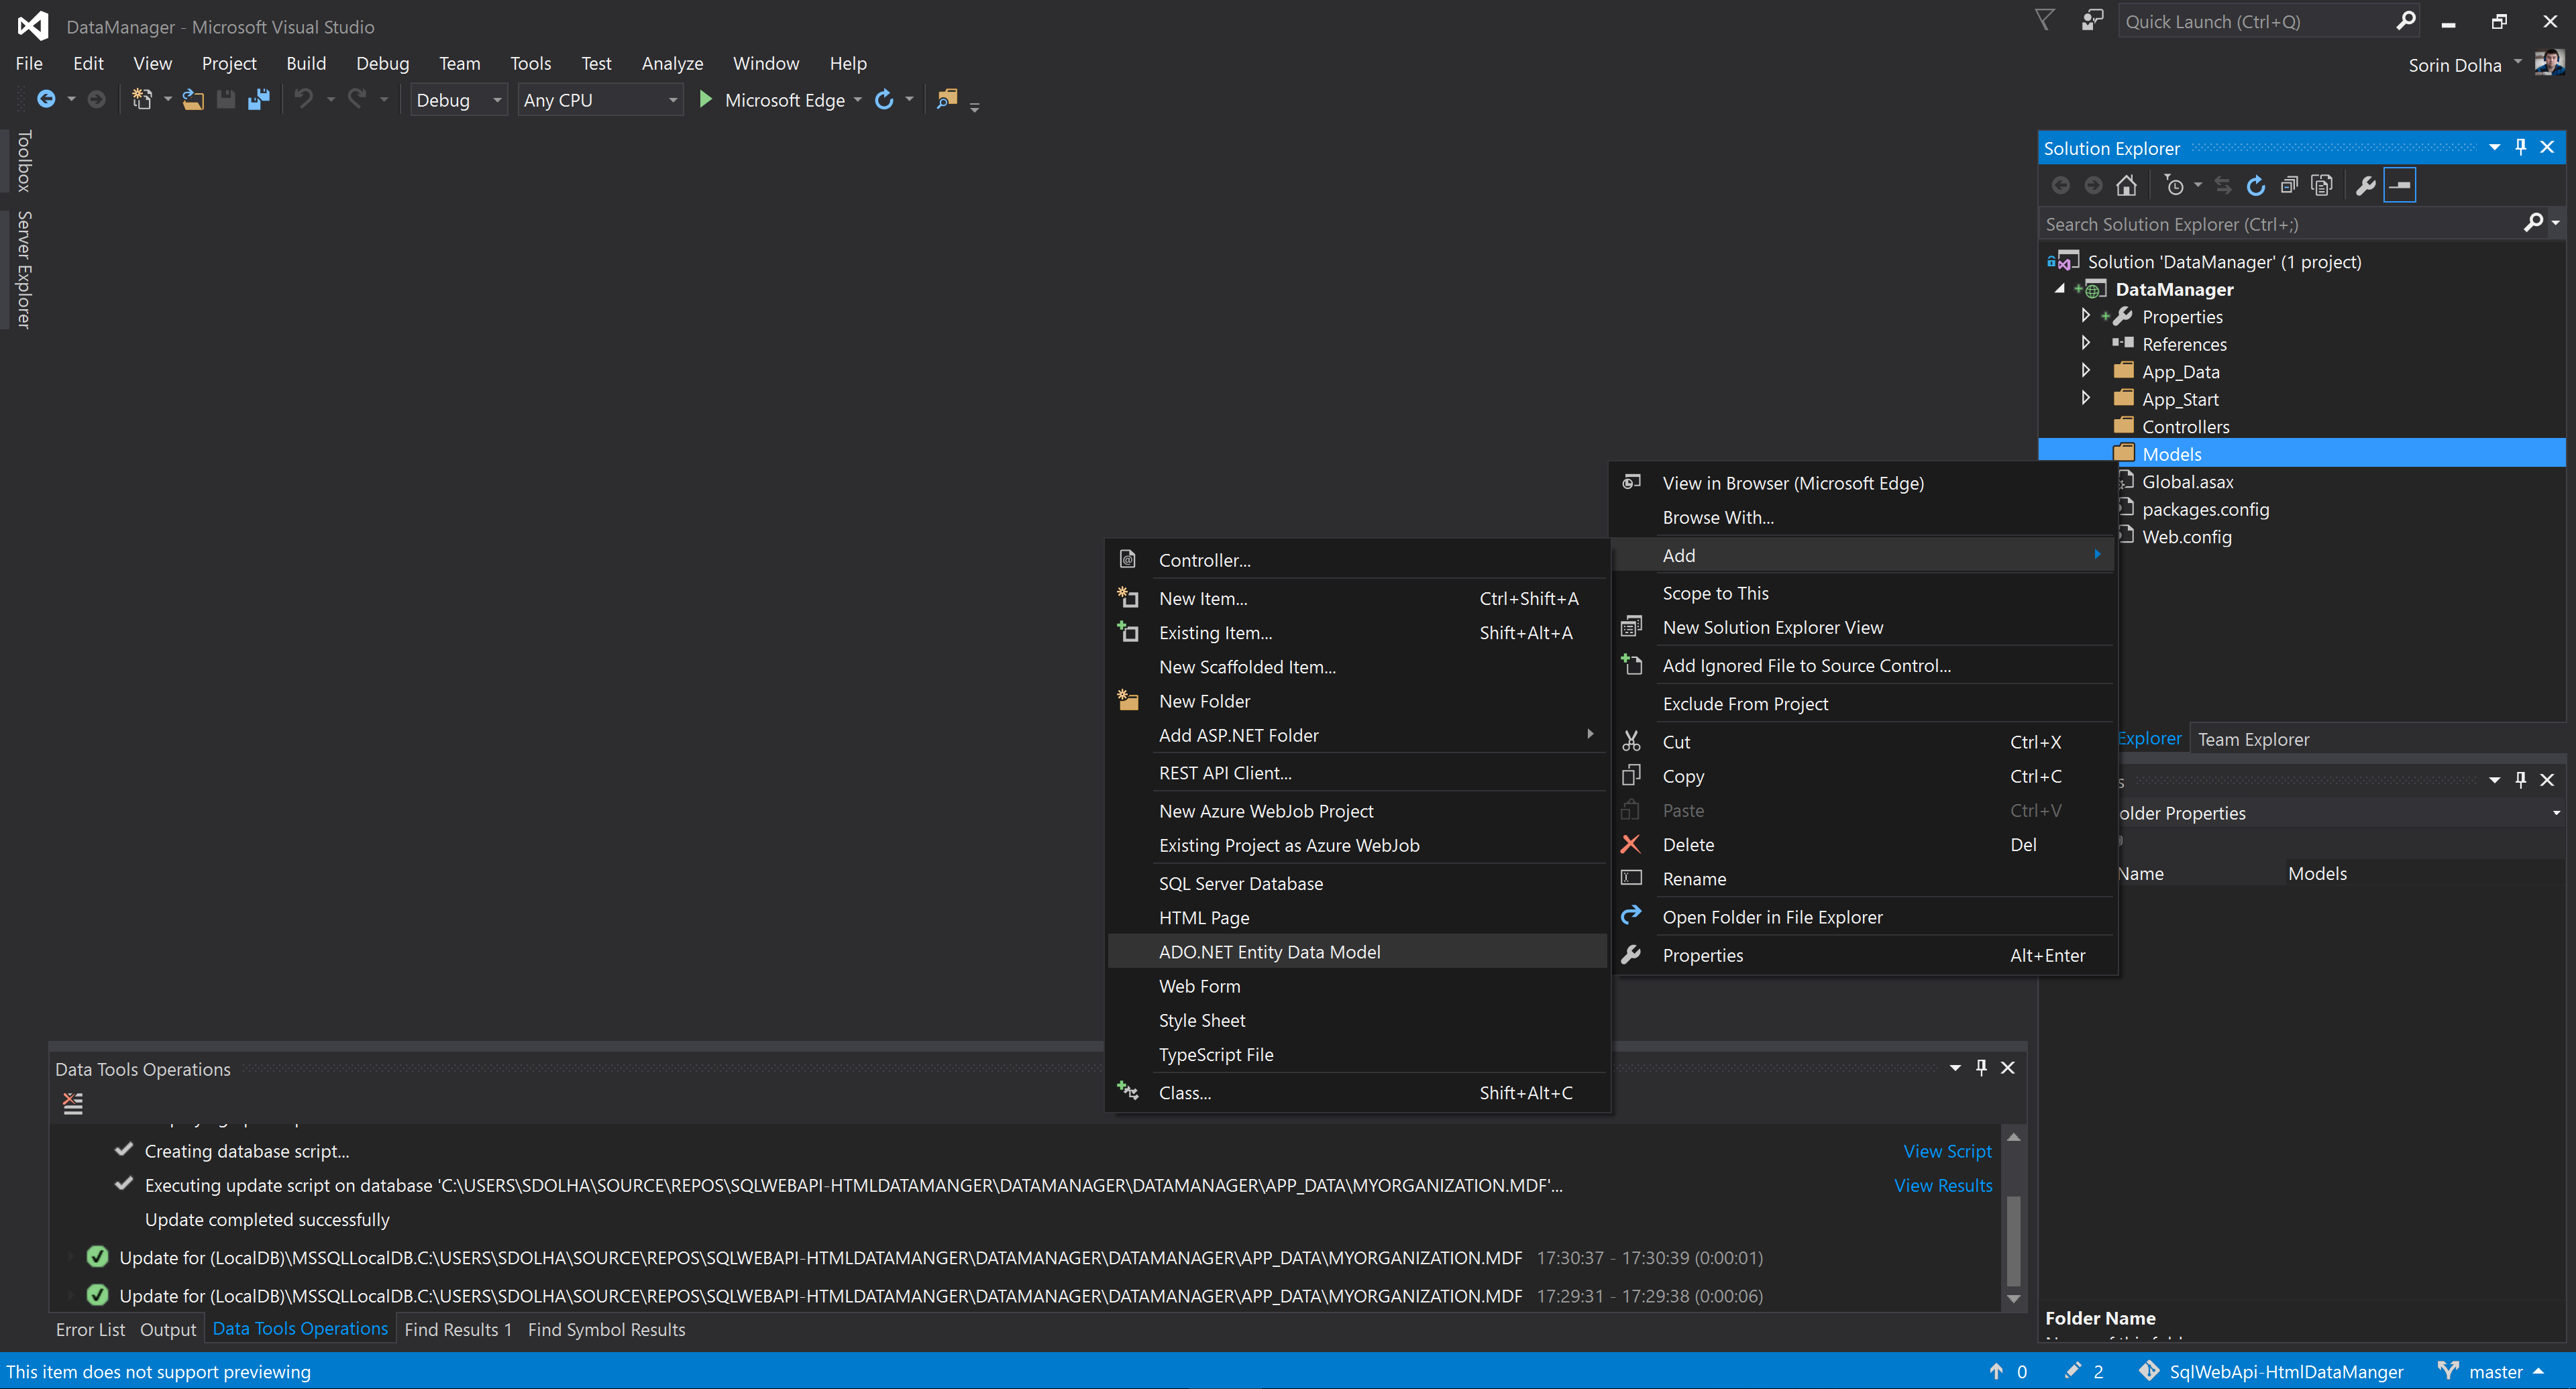
Task: Toggle Show All Files in Solution Explorer
Action: 2321,185
